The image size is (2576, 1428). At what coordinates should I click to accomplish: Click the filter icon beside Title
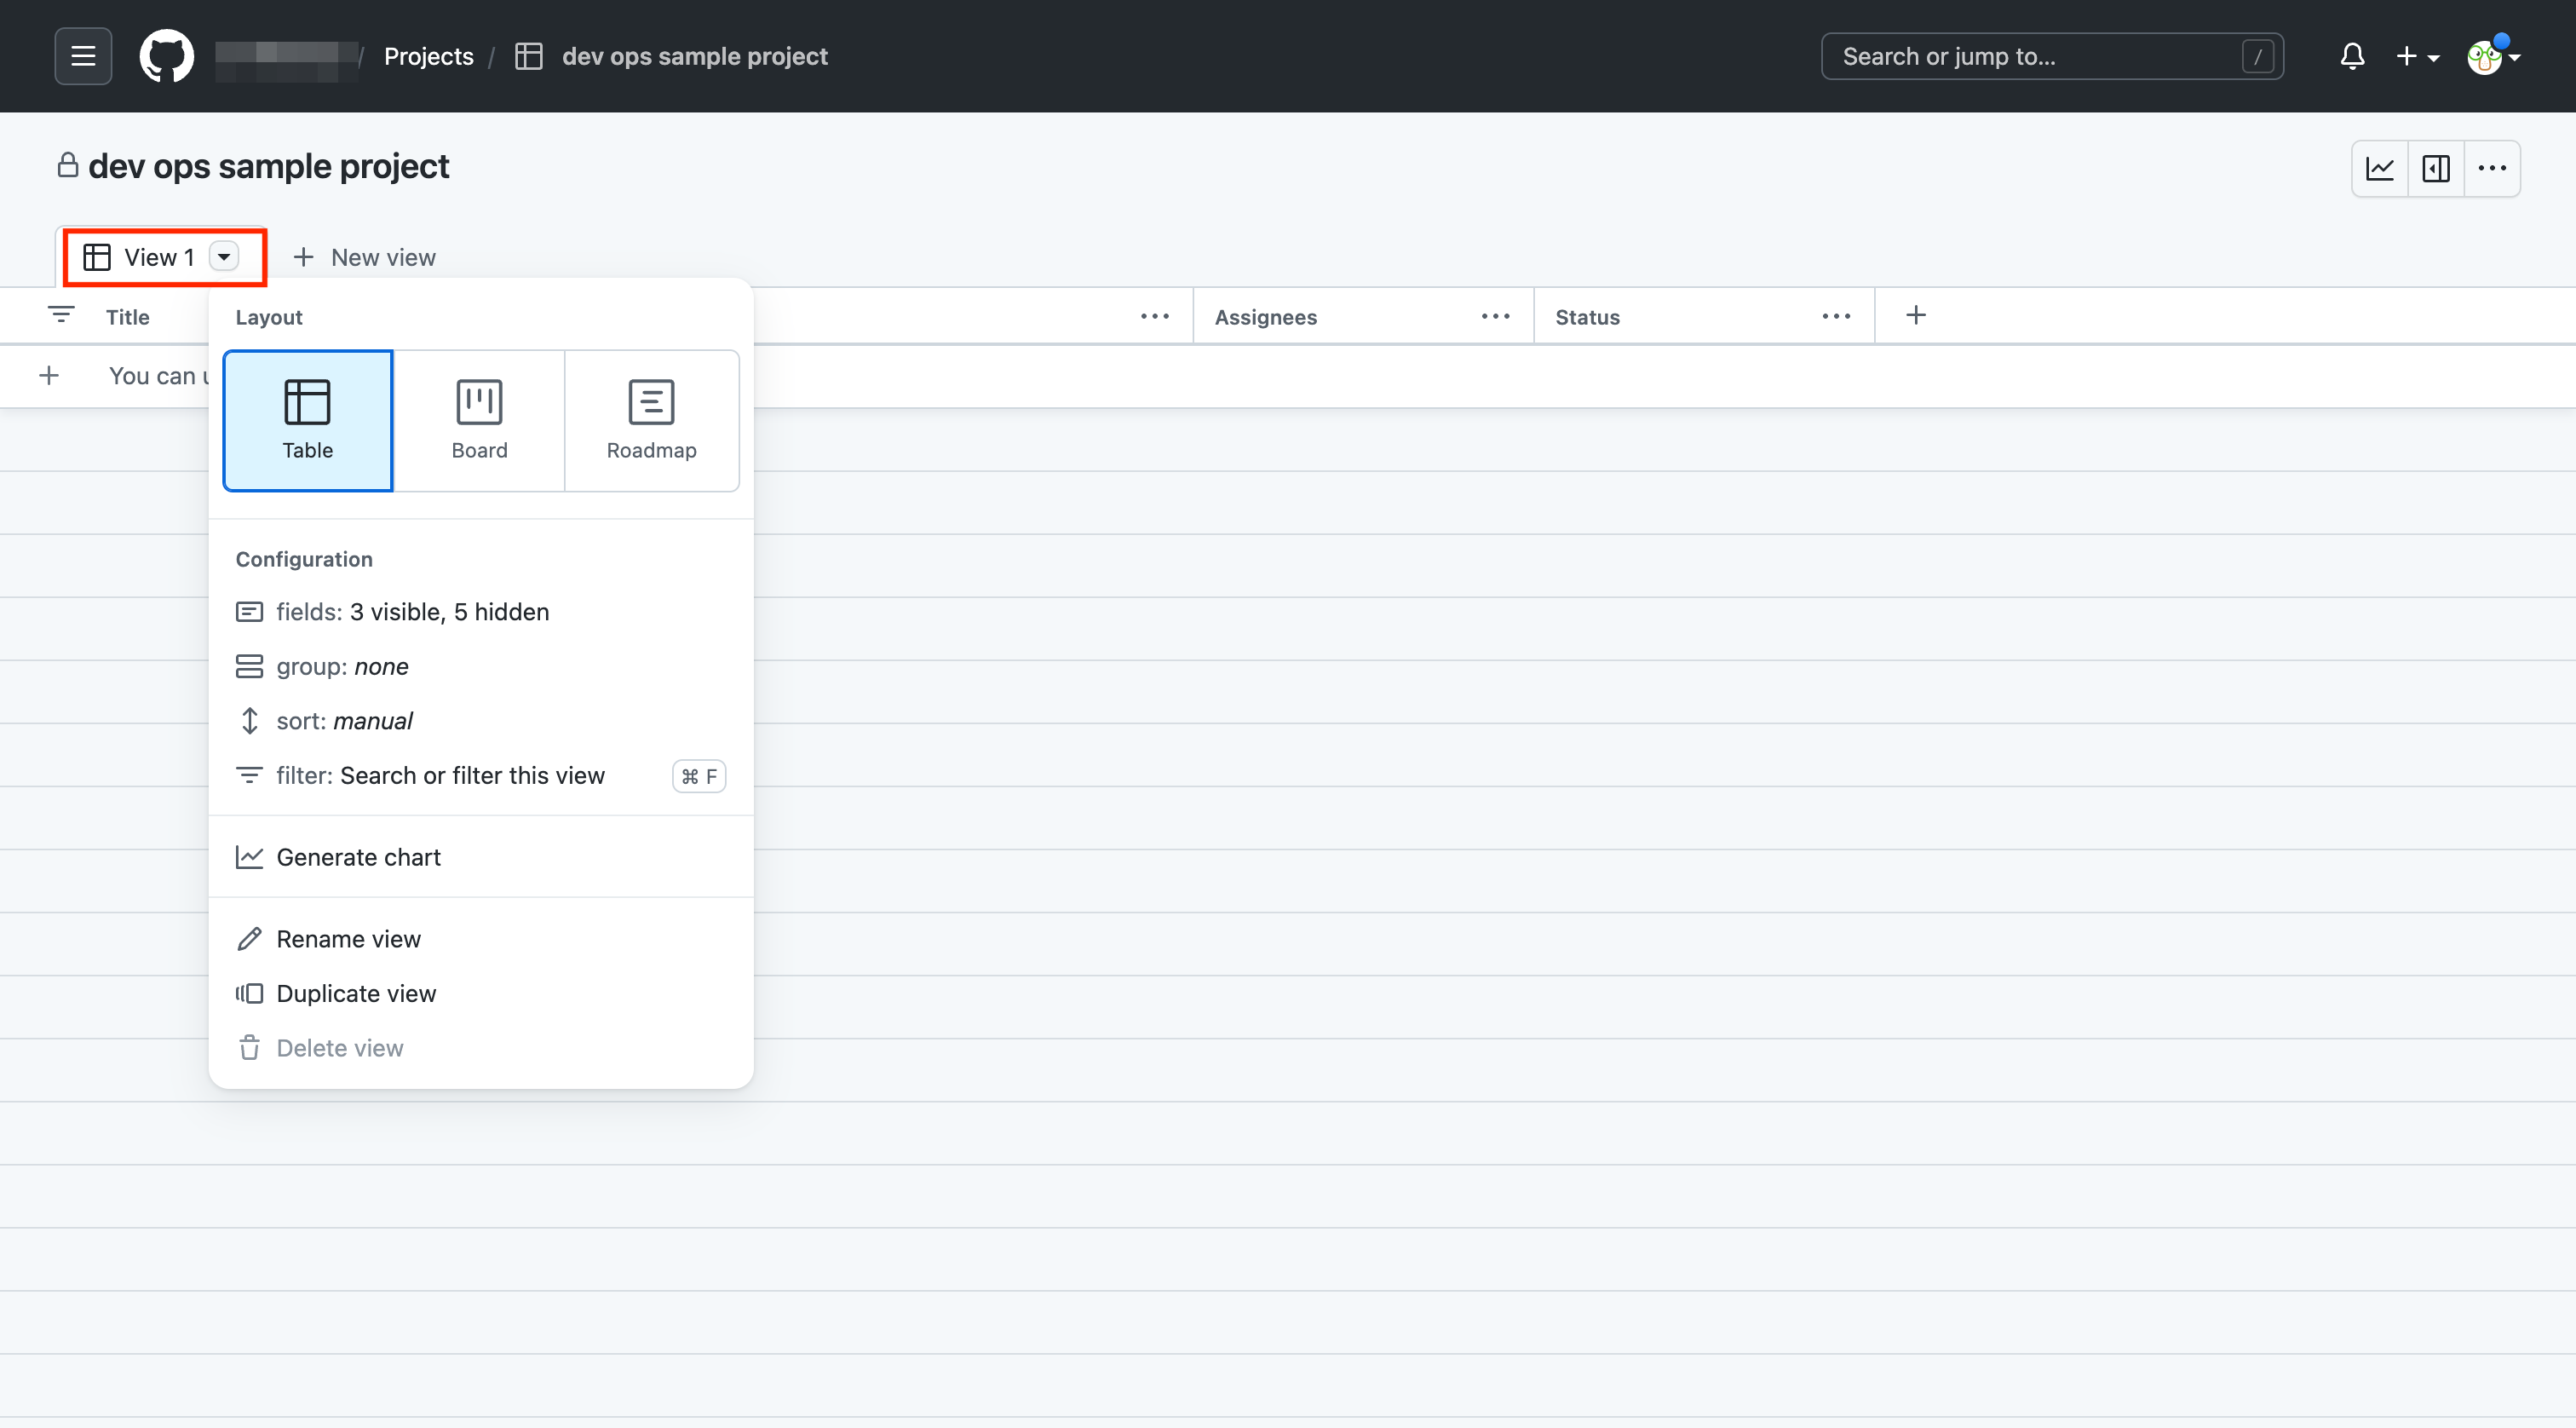(61, 315)
